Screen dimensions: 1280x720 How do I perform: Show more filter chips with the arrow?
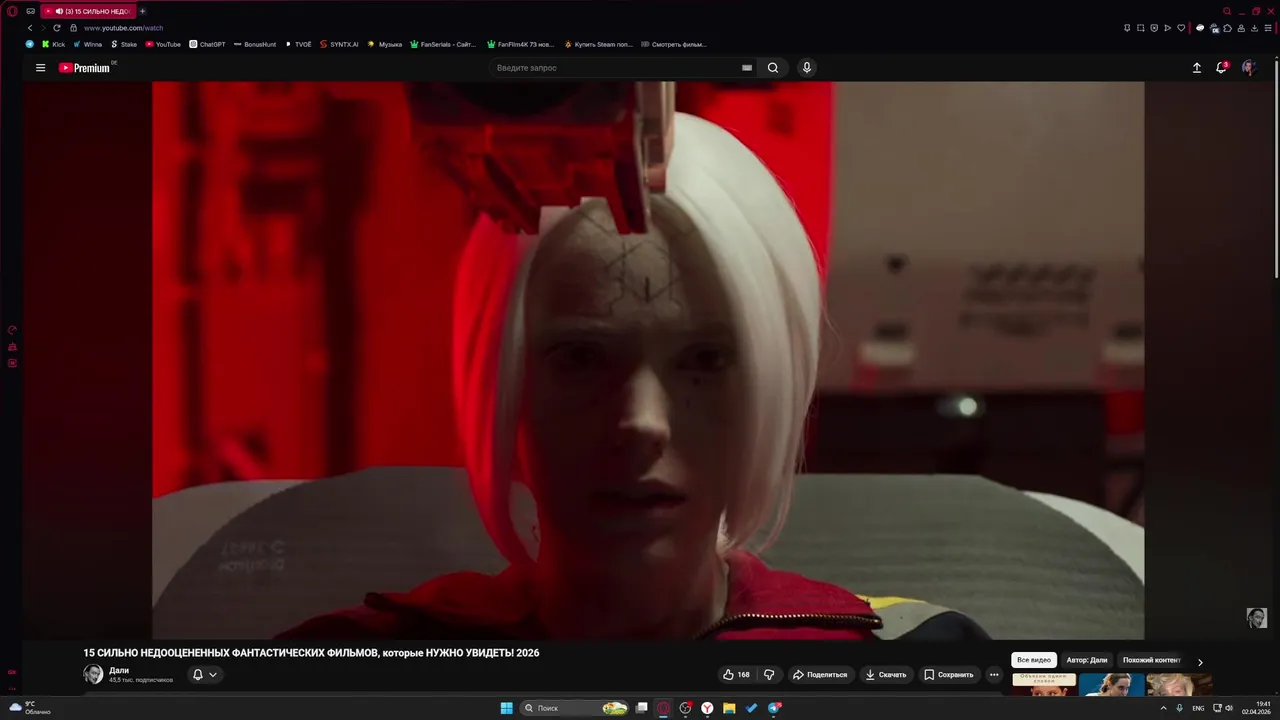1200,662
